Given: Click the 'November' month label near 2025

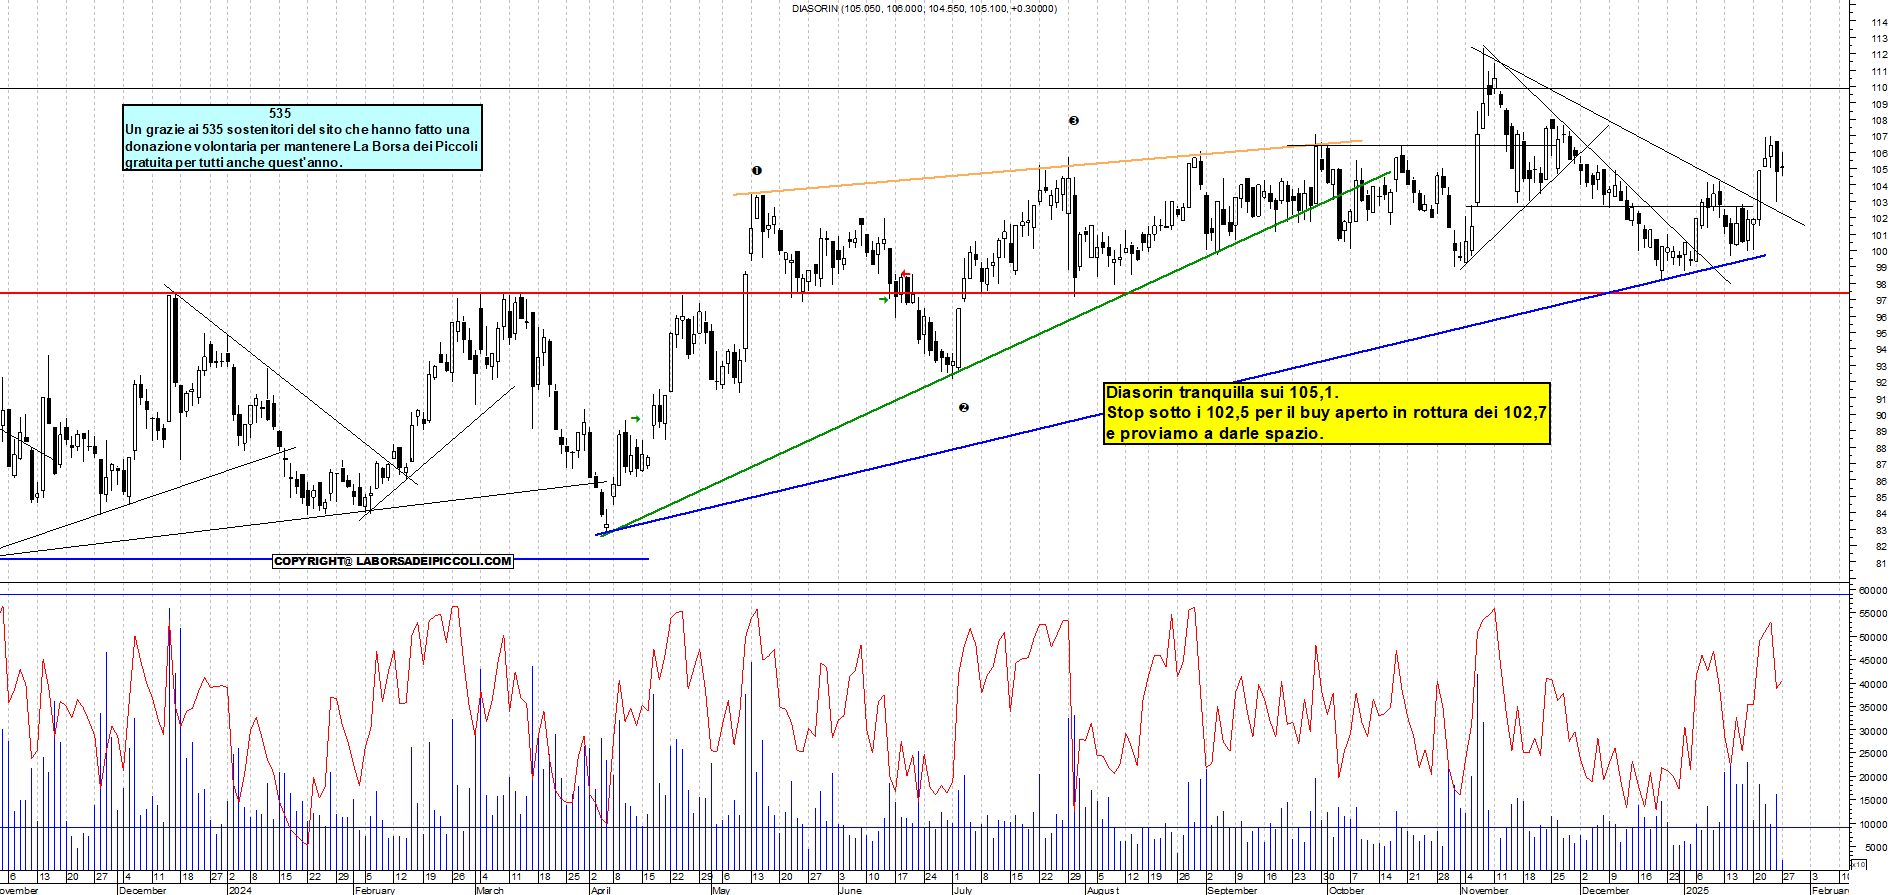Looking at the screenshot, I should click(1484, 889).
